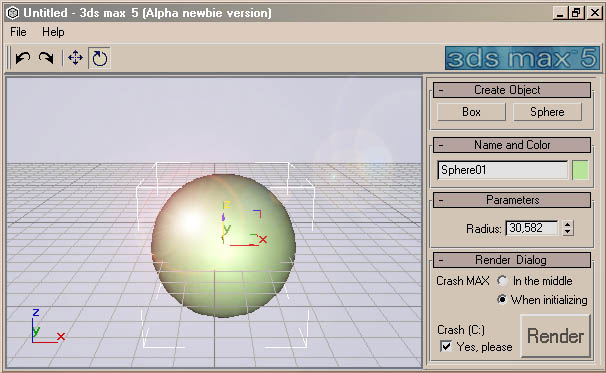606x373 pixels.
Task: Click the 3ds max 5 logo banner
Action: 522,58
